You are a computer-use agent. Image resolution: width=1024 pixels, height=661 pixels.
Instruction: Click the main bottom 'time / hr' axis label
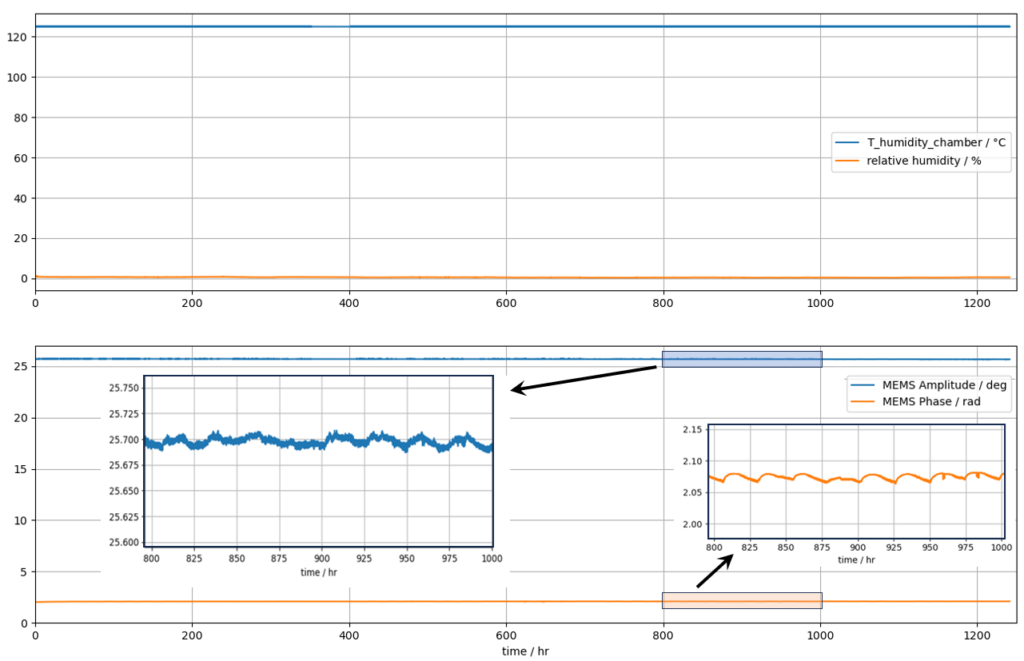pyautogui.click(x=525, y=651)
